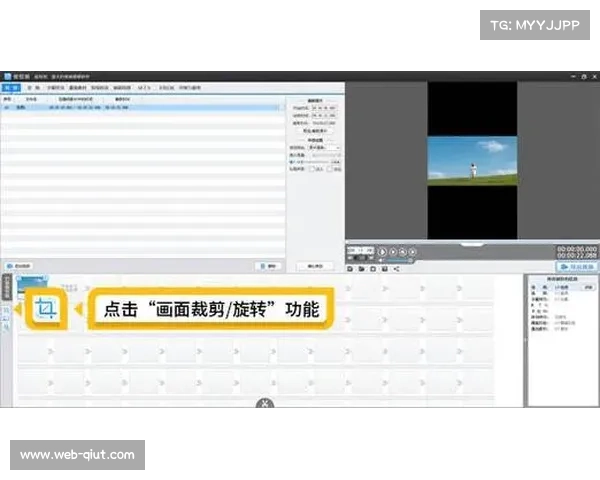Click the preview progress bar

[x=472, y=242]
